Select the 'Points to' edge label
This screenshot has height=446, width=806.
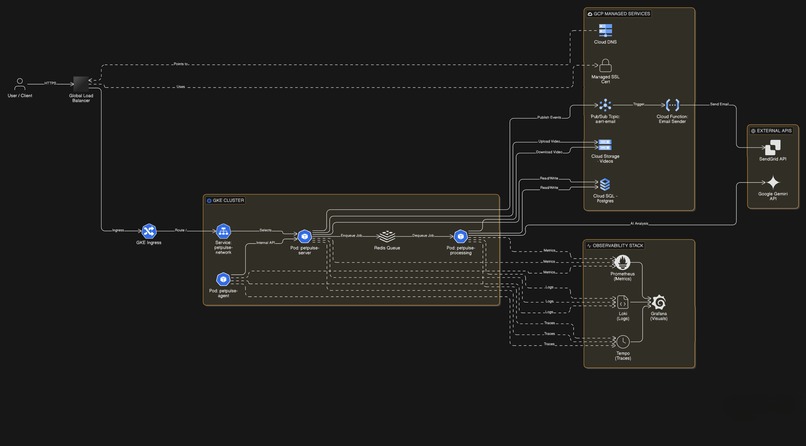(x=181, y=64)
